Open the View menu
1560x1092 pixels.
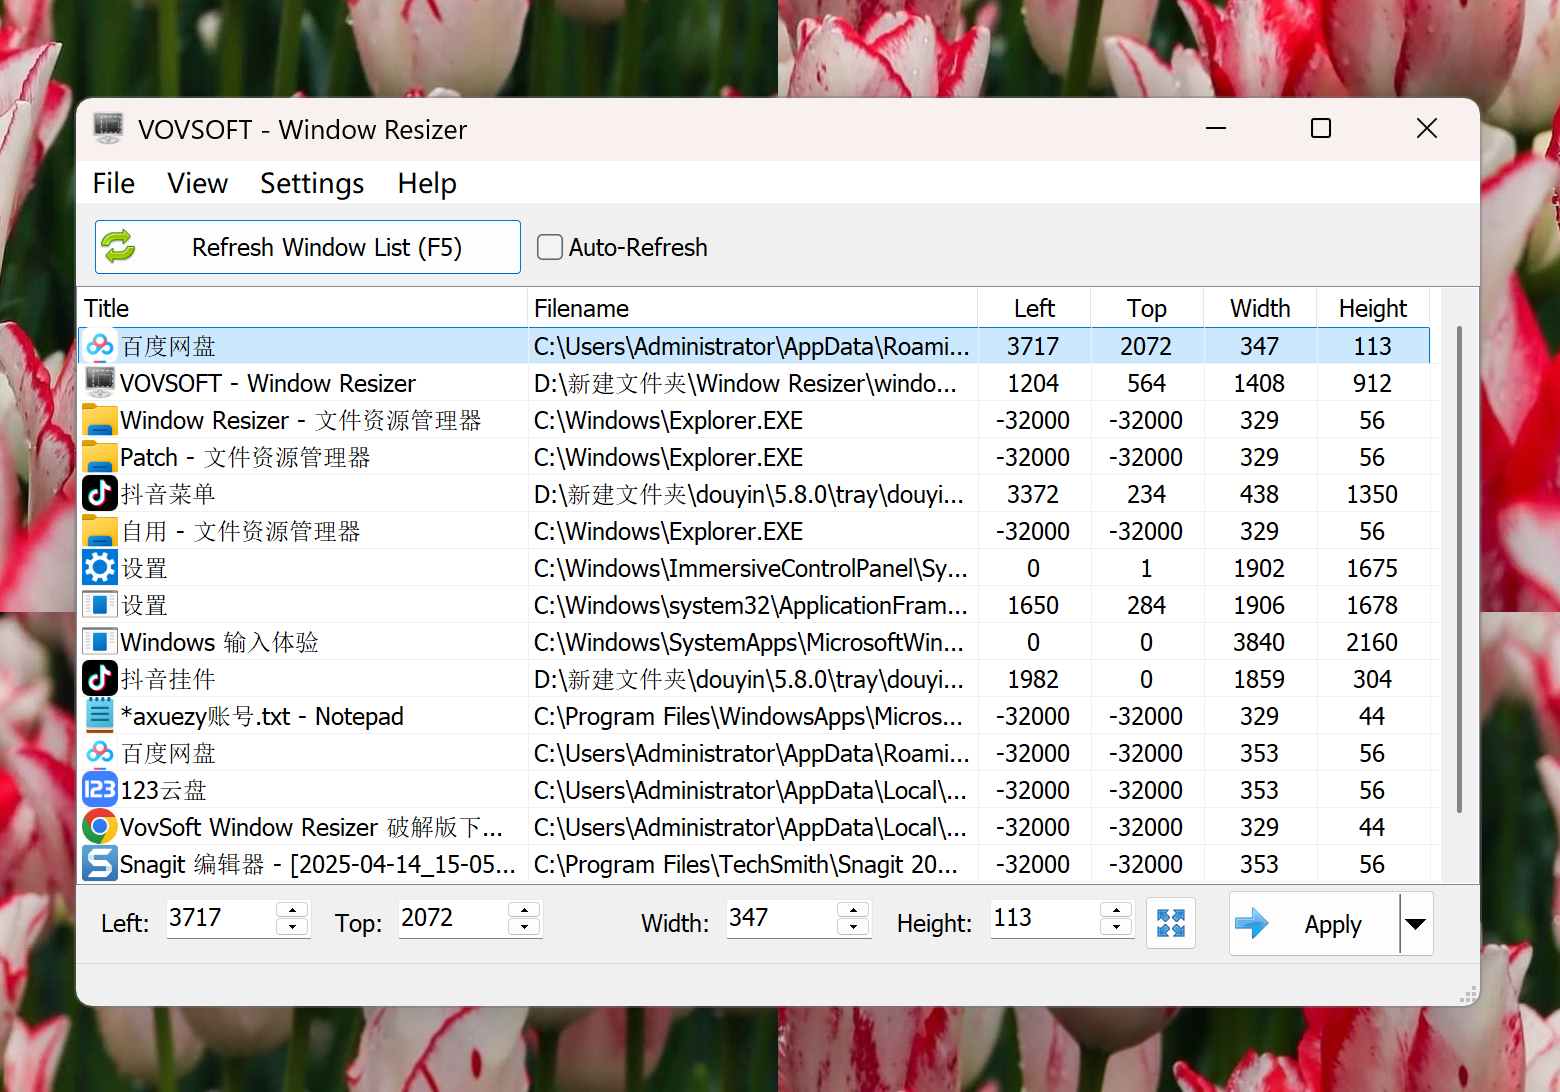[x=197, y=184]
